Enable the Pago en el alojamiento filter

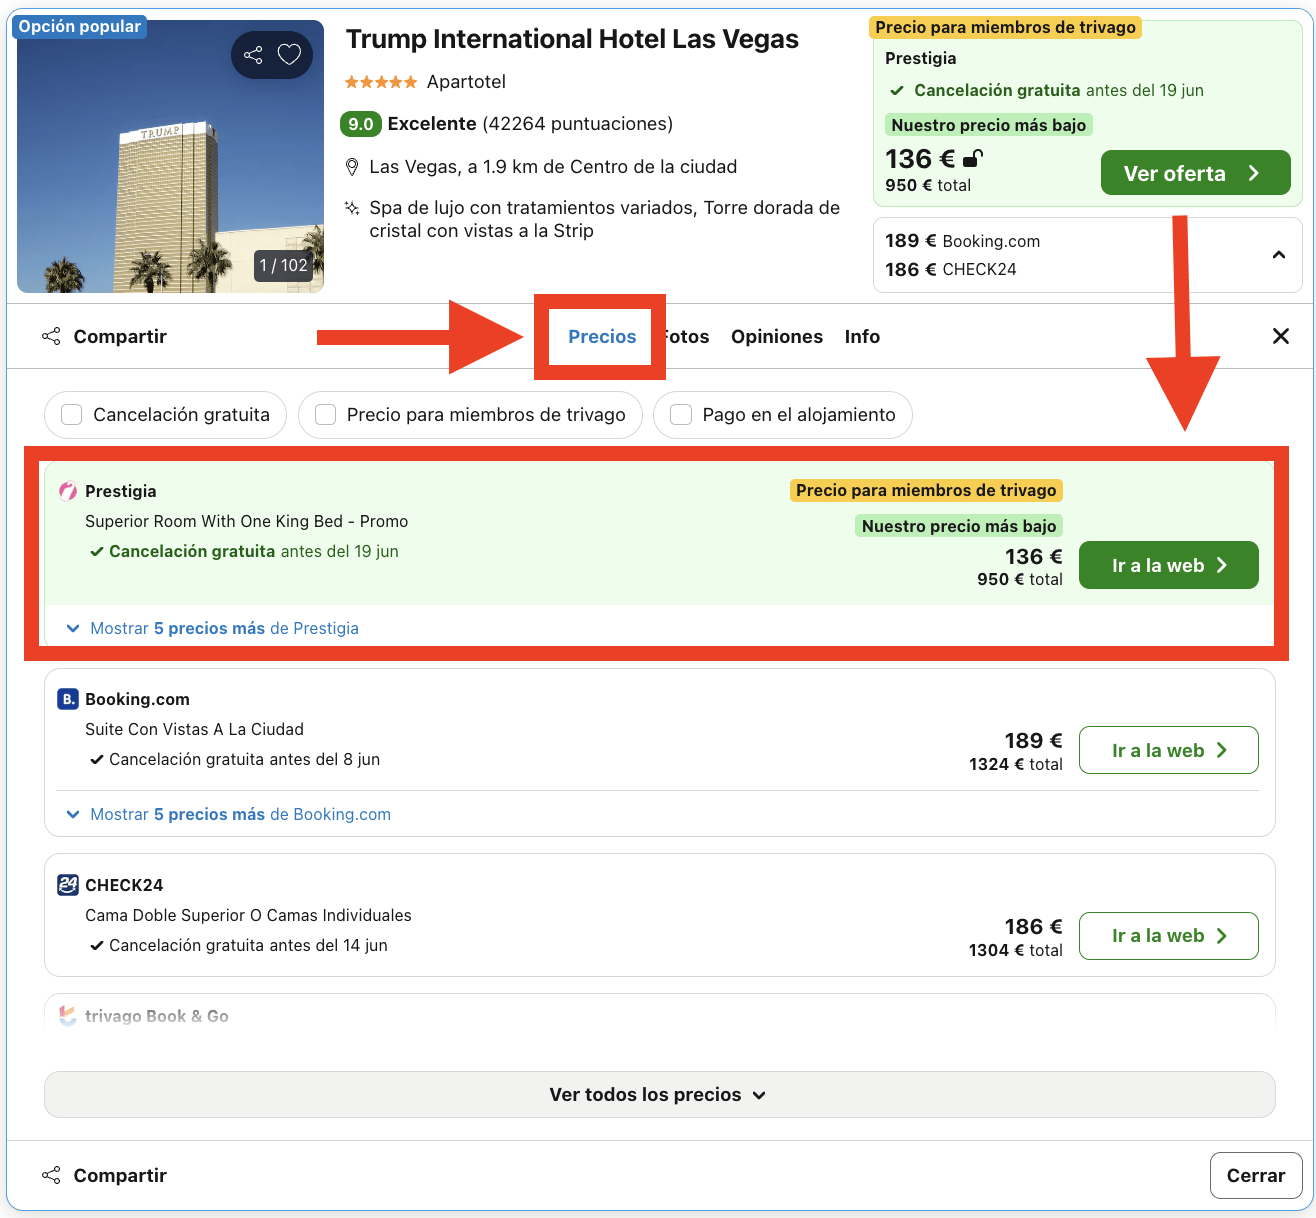point(681,414)
